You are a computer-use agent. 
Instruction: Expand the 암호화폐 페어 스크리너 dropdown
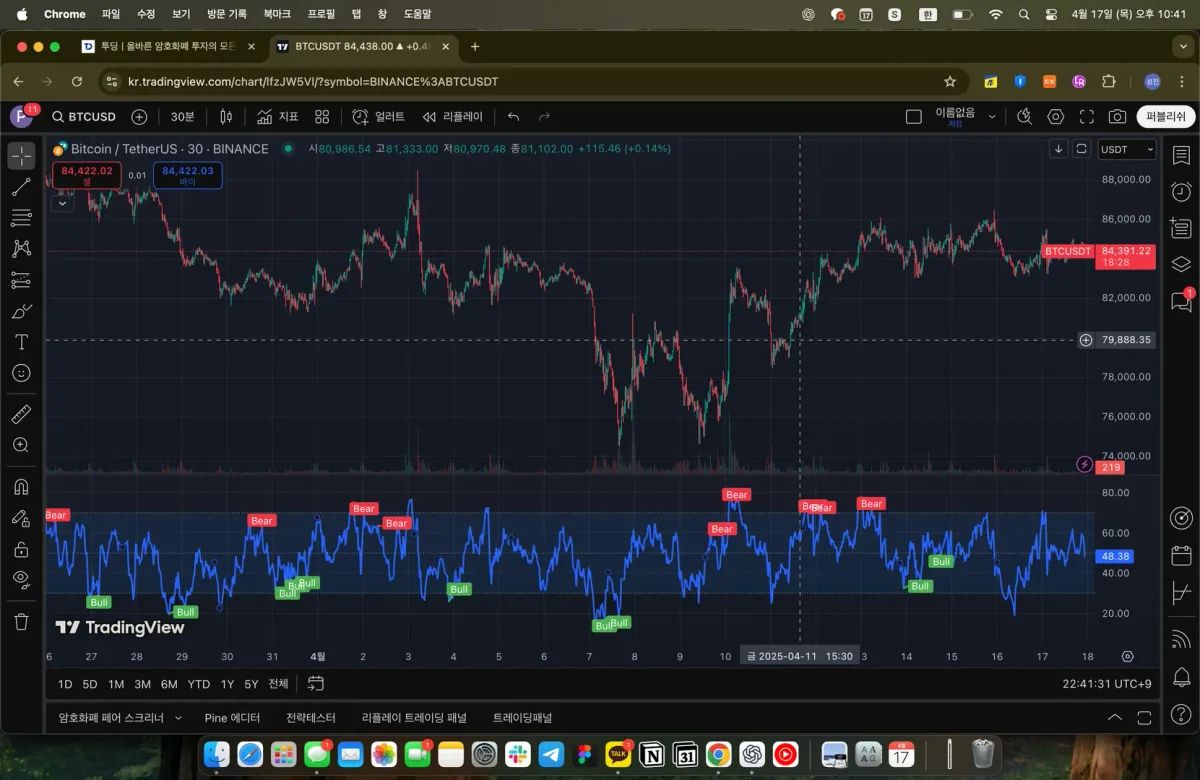tap(178, 718)
